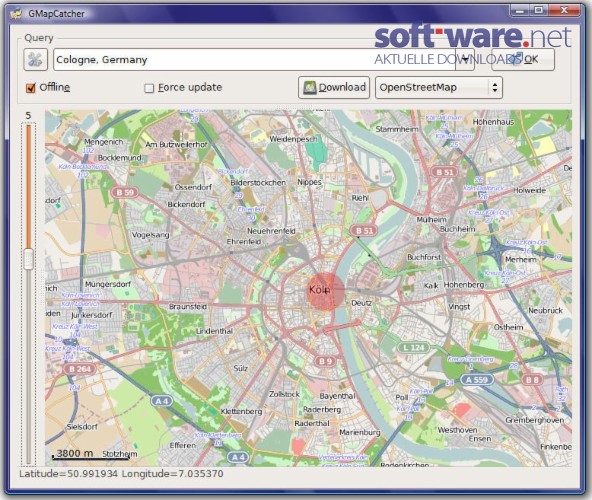This screenshot has width=592, height=500.
Task: Uncheck the Offline checkbox
Action: 30,88
